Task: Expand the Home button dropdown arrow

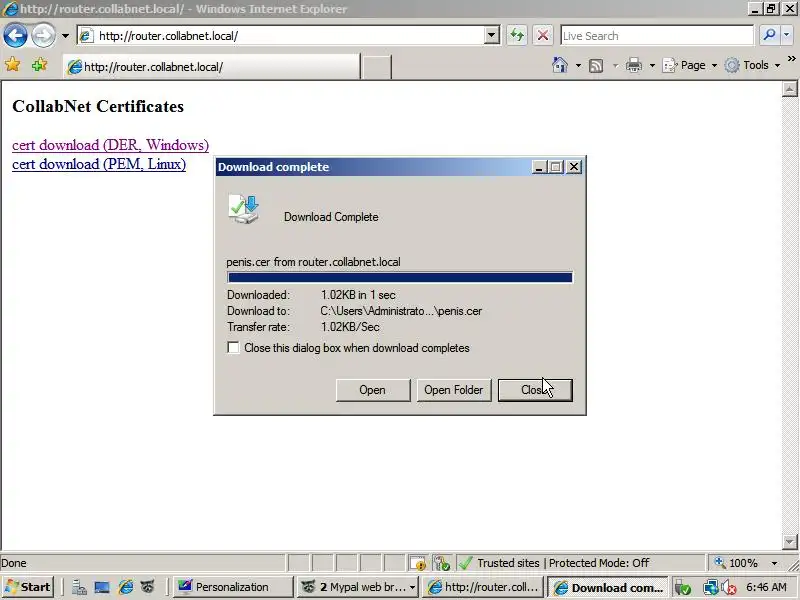Action: 578,65
